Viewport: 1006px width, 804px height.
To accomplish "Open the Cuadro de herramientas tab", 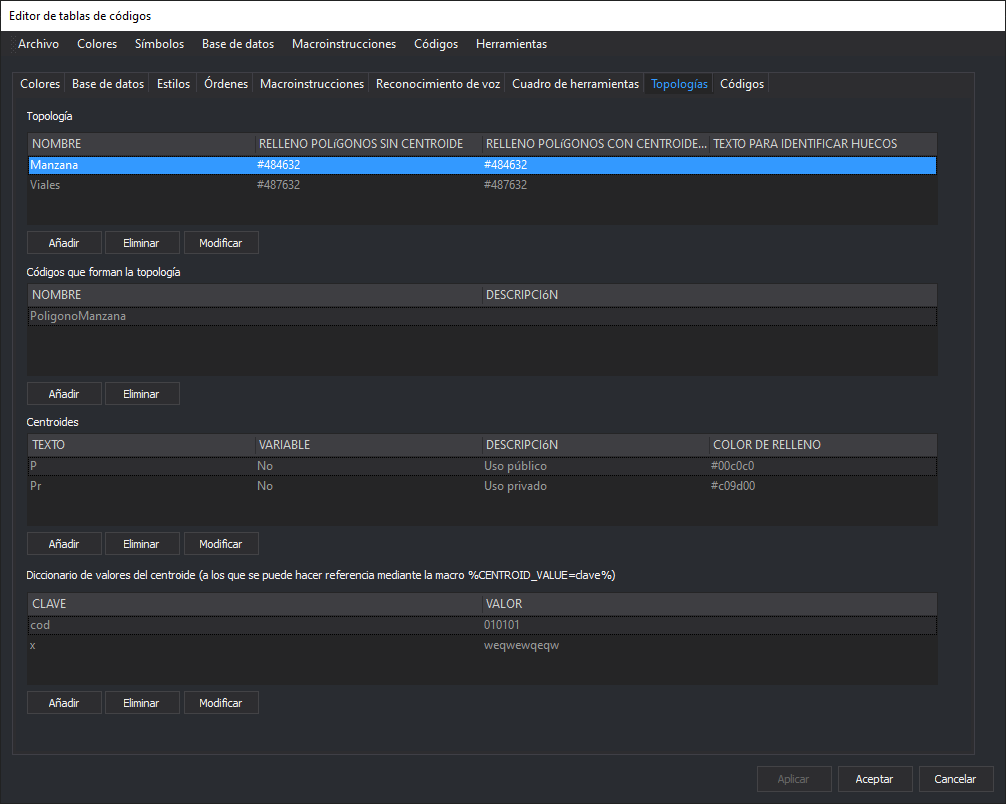I will click(575, 84).
